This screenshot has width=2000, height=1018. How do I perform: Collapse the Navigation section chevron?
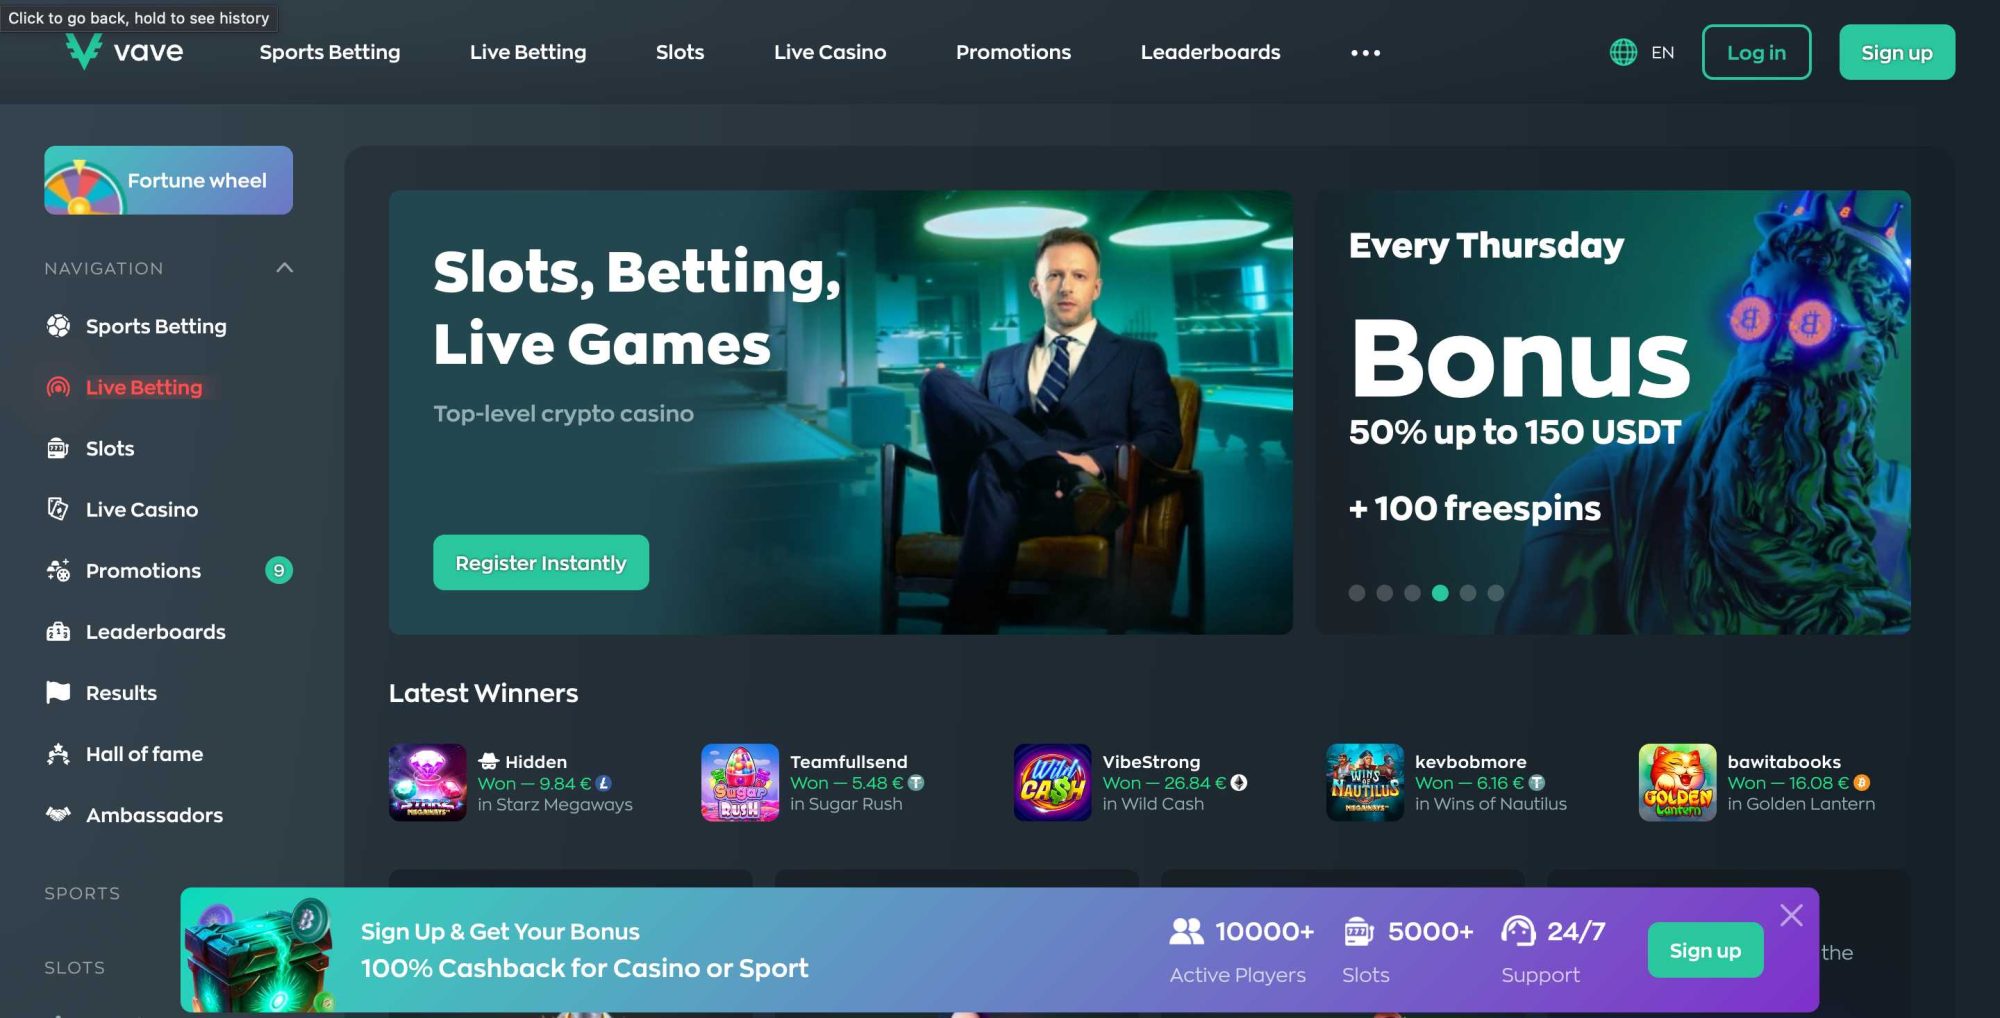tap(285, 268)
